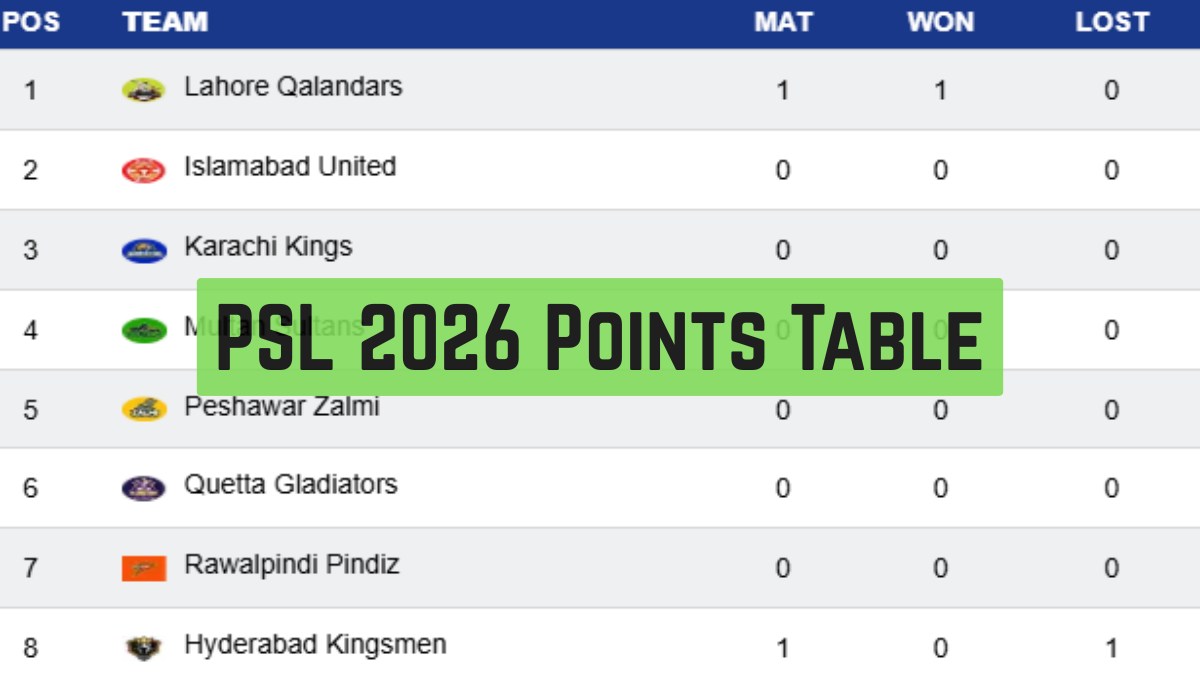Click the Lahore Qalandars team logo
The height and width of the screenshot is (675, 1200).
click(x=143, y=90)
